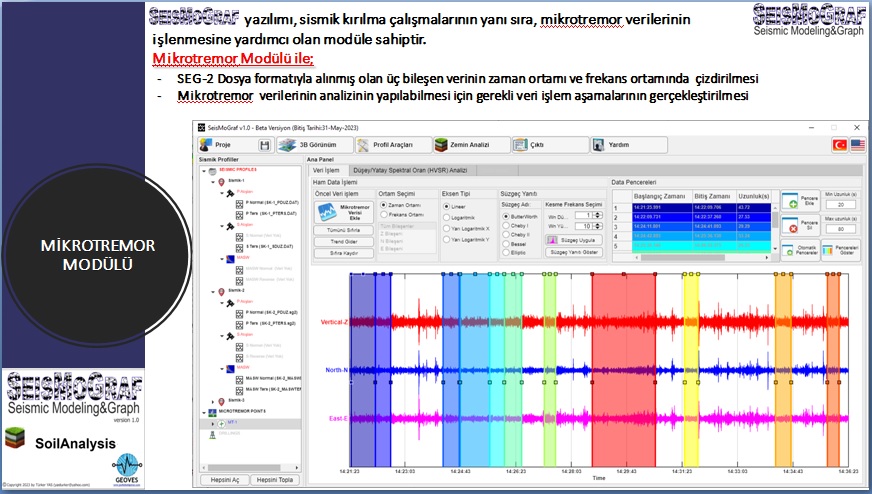Click the stepper on lower cutoff frequency field
The width and height of the screenshot is (872, 494).
pos(598,215)
